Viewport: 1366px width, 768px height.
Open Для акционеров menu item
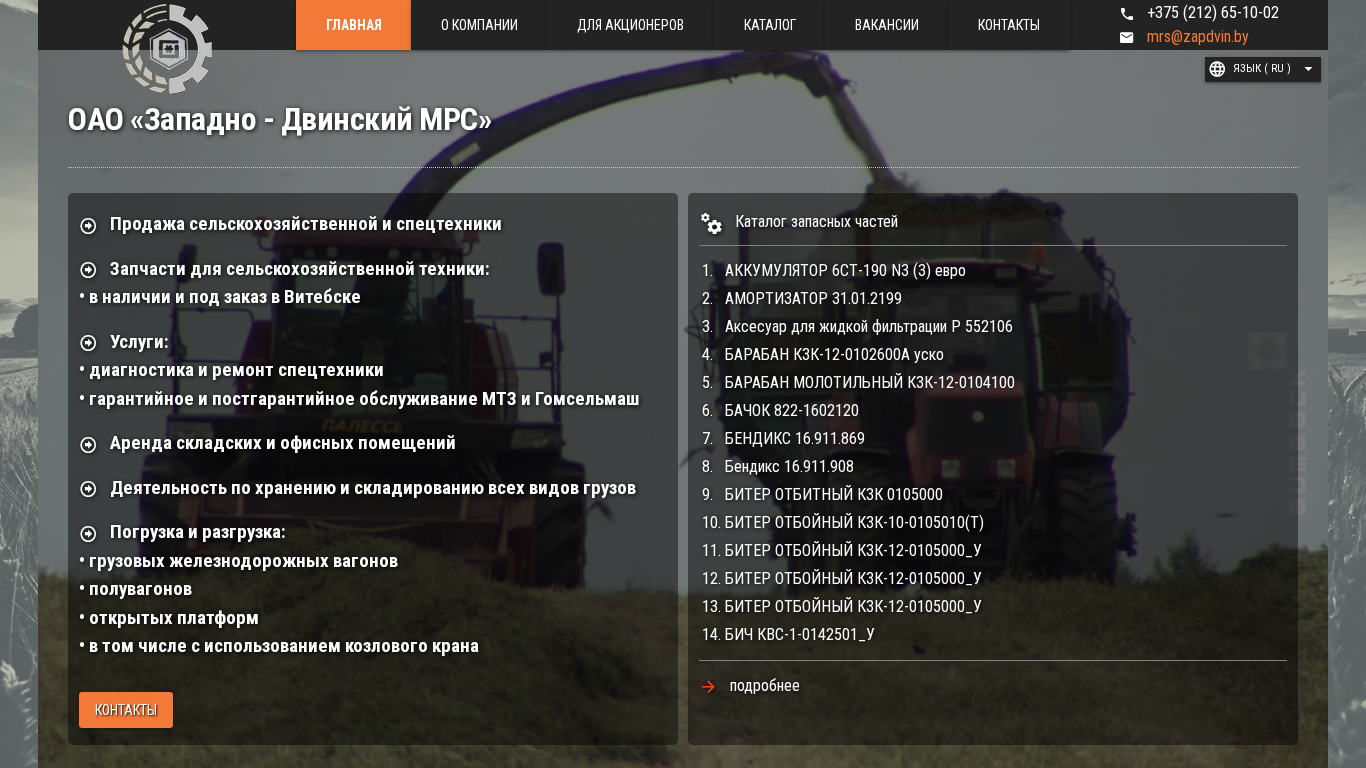click(630, 25)
